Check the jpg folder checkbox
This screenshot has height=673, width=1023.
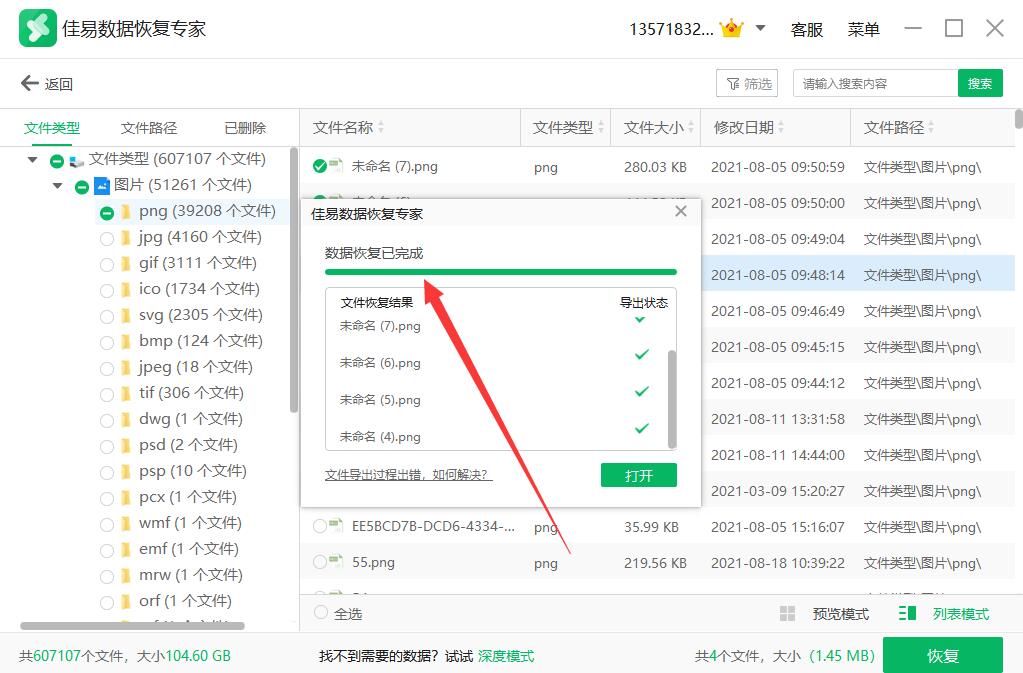107,239
